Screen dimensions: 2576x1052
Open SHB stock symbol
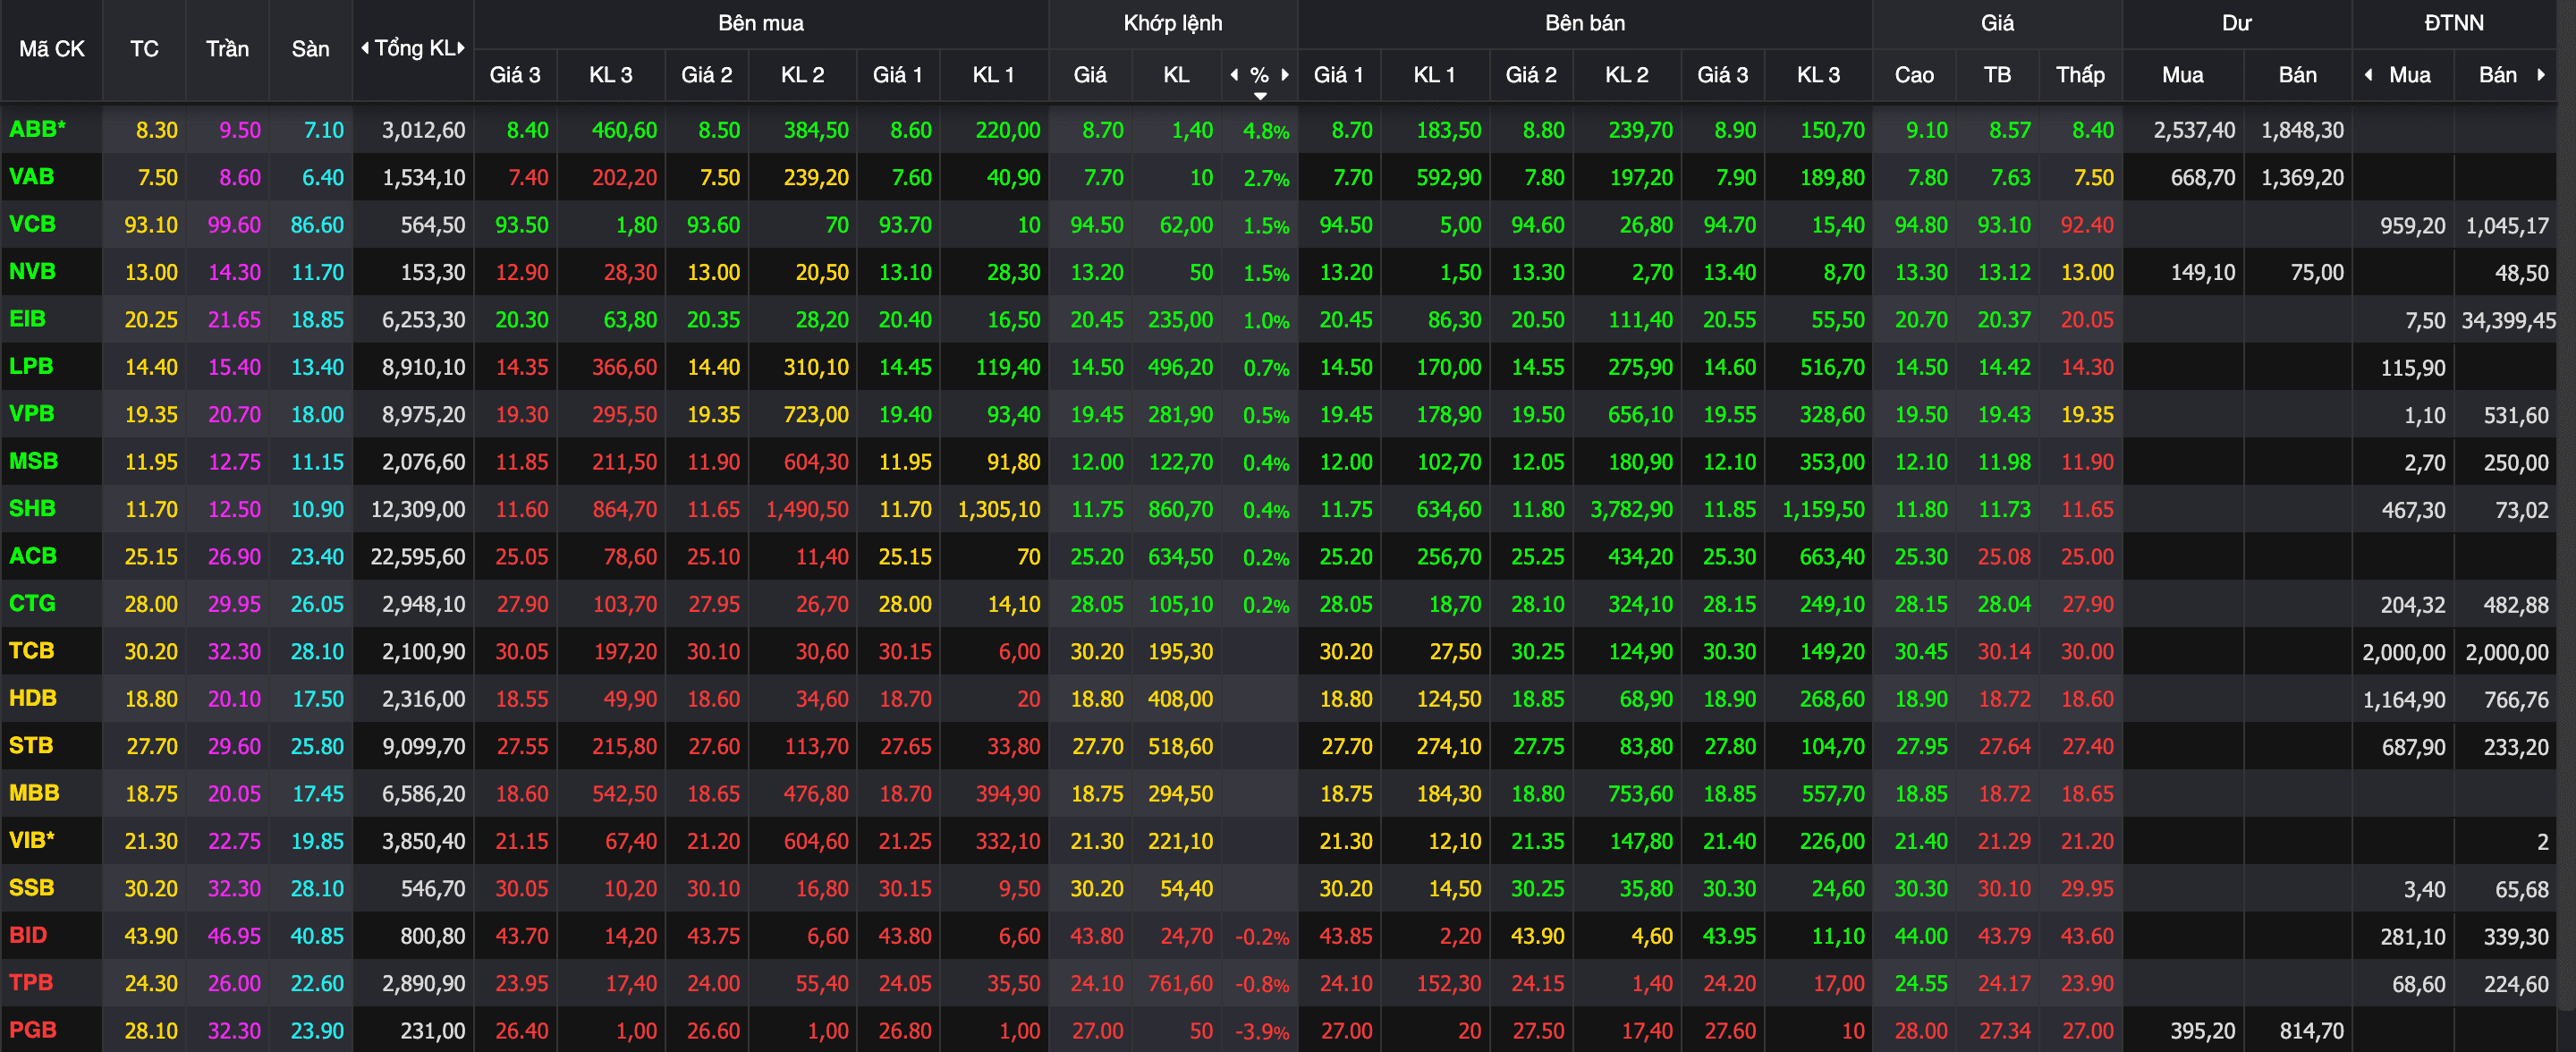coord(33,508)
